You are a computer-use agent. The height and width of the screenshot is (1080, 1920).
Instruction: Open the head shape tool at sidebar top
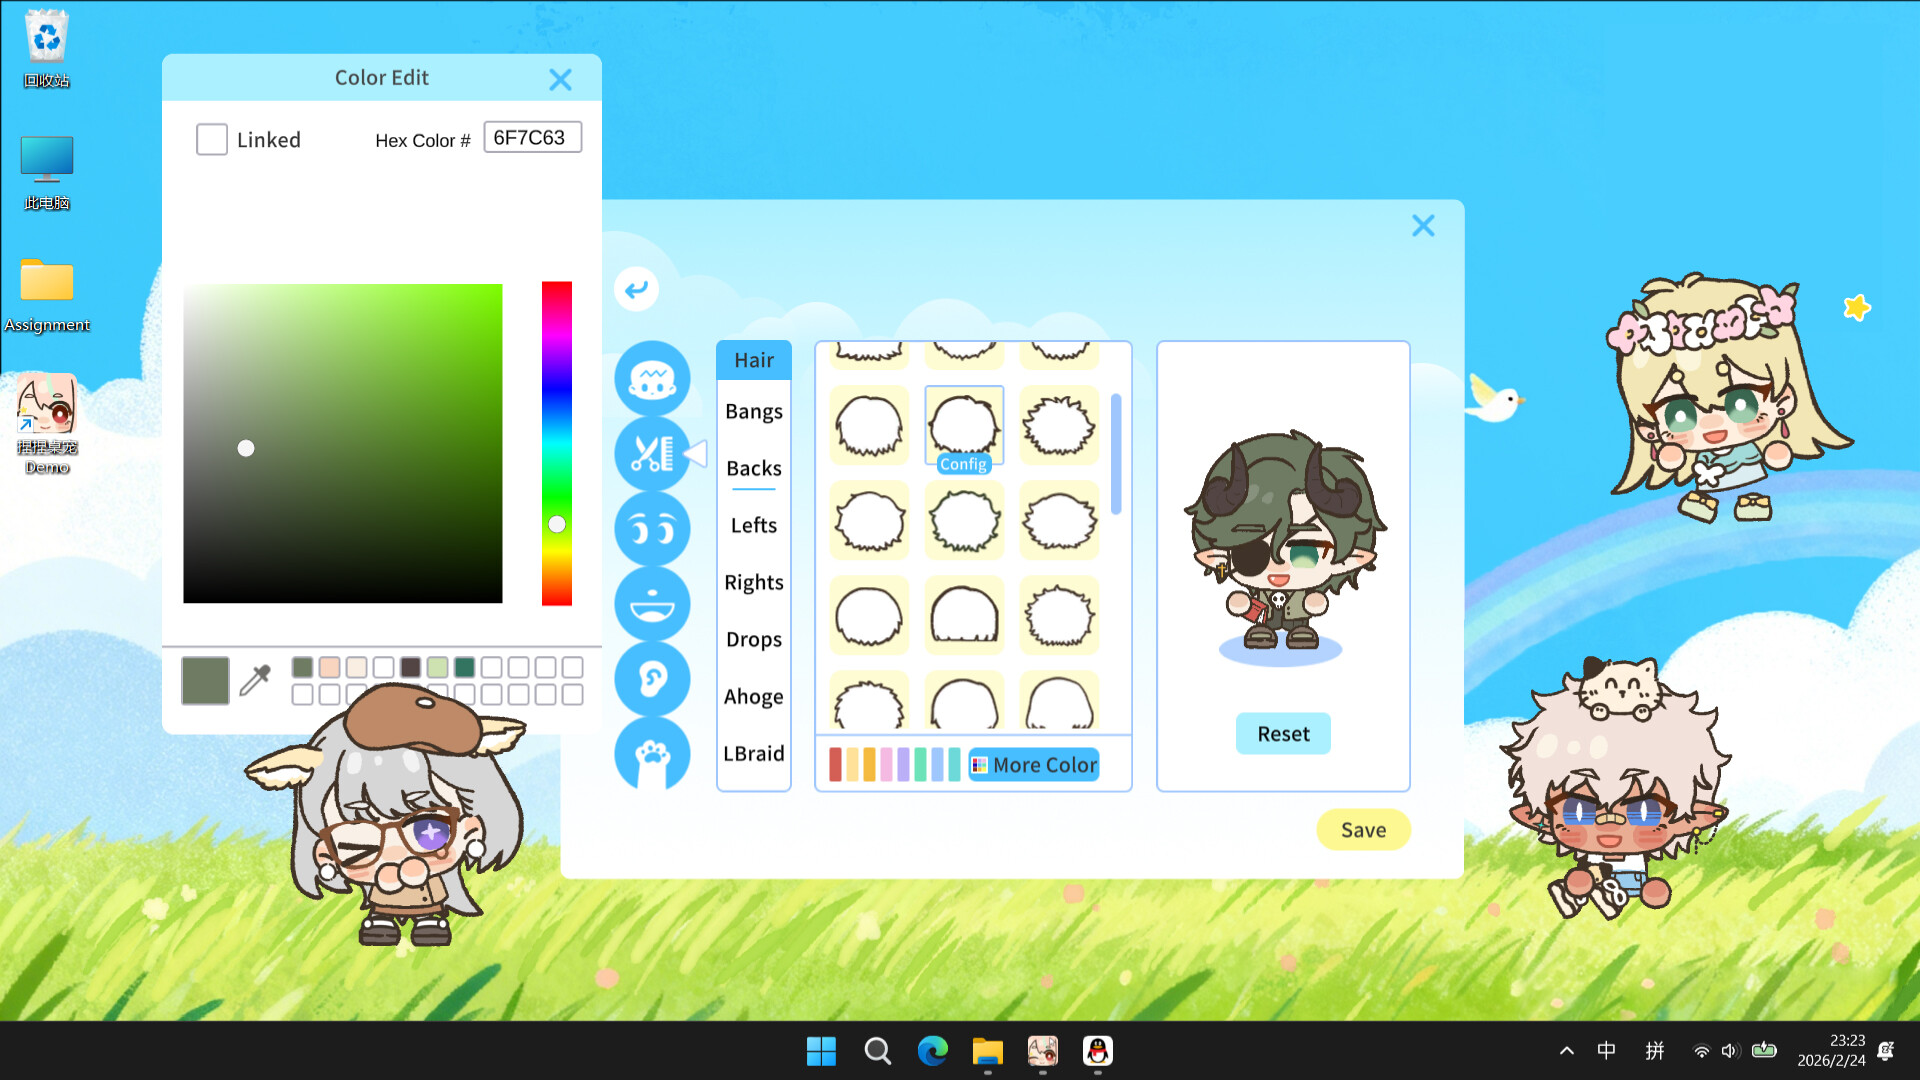coord(652,379)
